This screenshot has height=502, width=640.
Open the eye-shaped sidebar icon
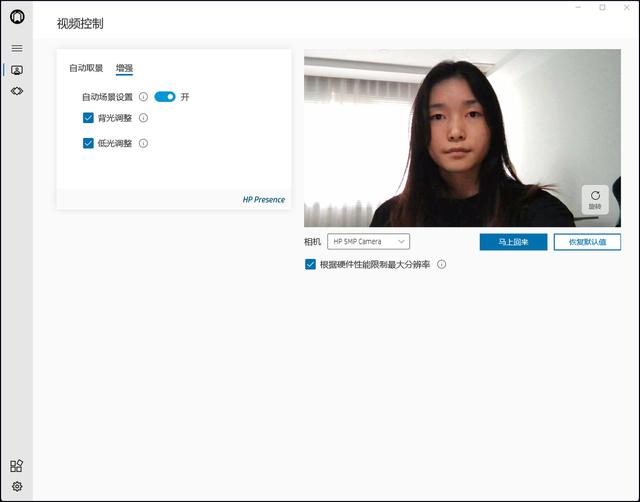(x=17, y=91)
